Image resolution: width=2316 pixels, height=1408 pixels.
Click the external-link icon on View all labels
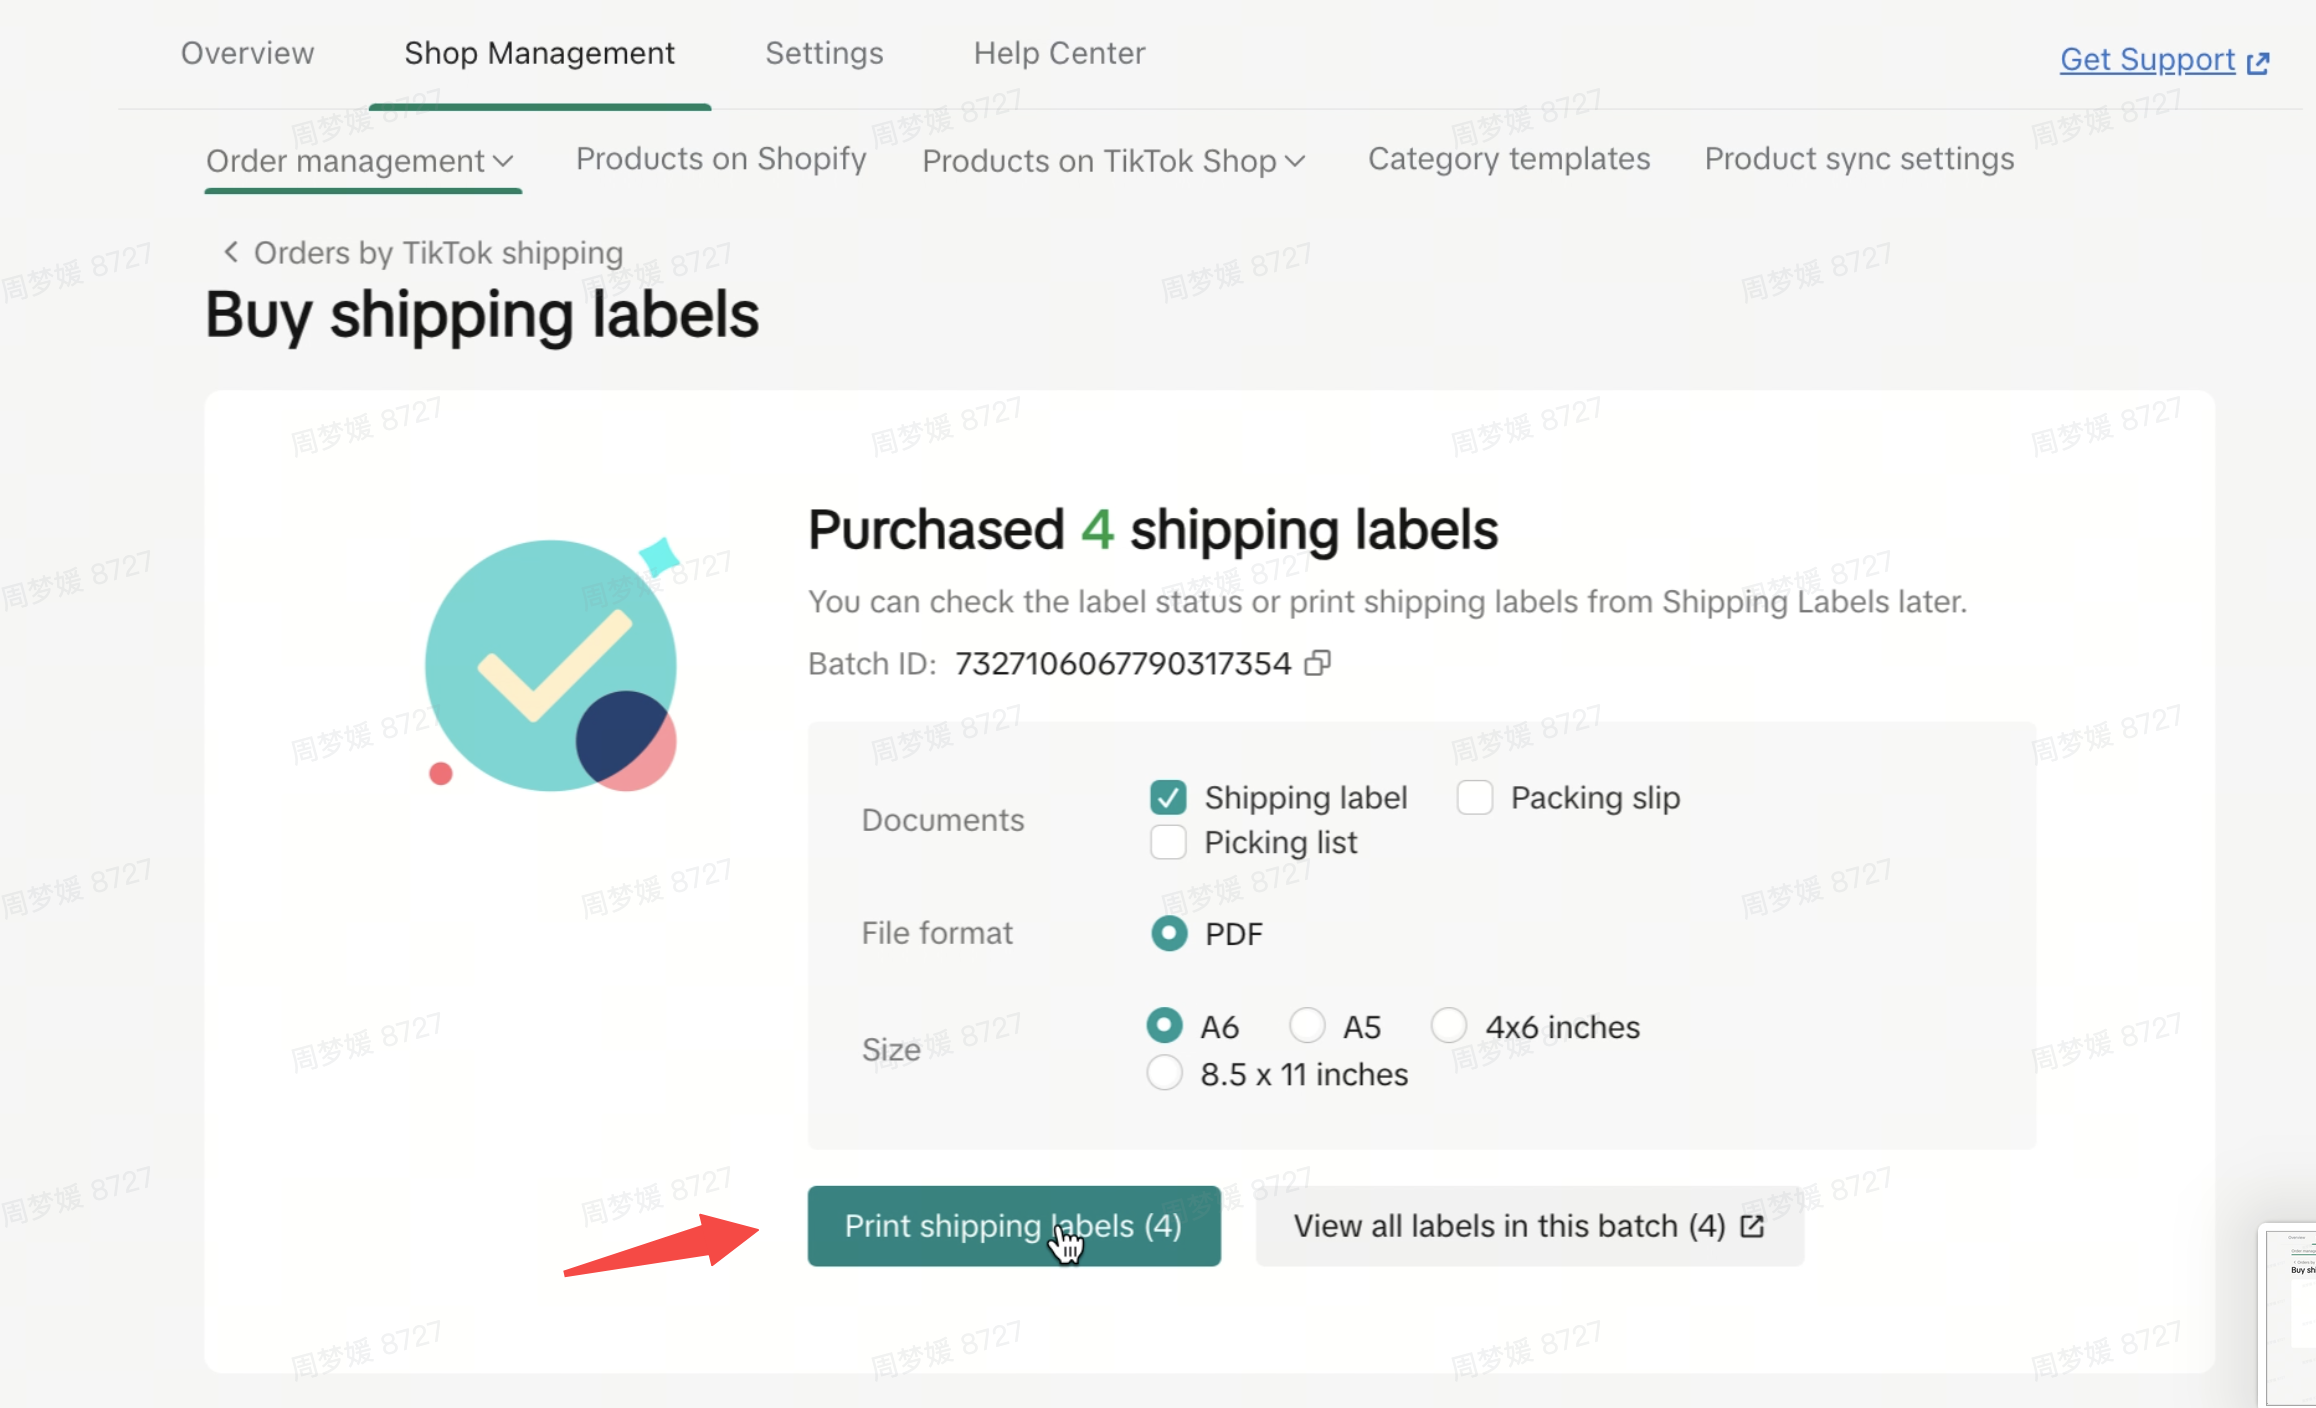point(1752,1226)
